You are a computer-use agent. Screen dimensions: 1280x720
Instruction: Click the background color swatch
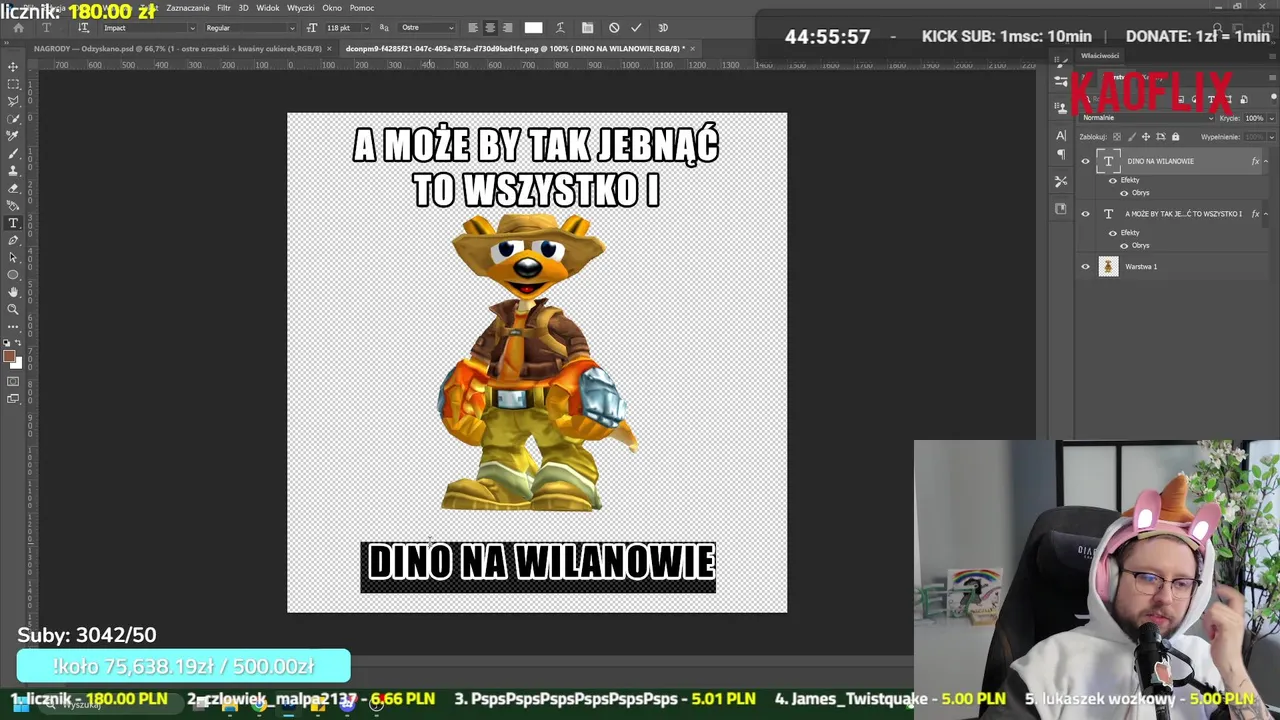(x=16, y=363)
